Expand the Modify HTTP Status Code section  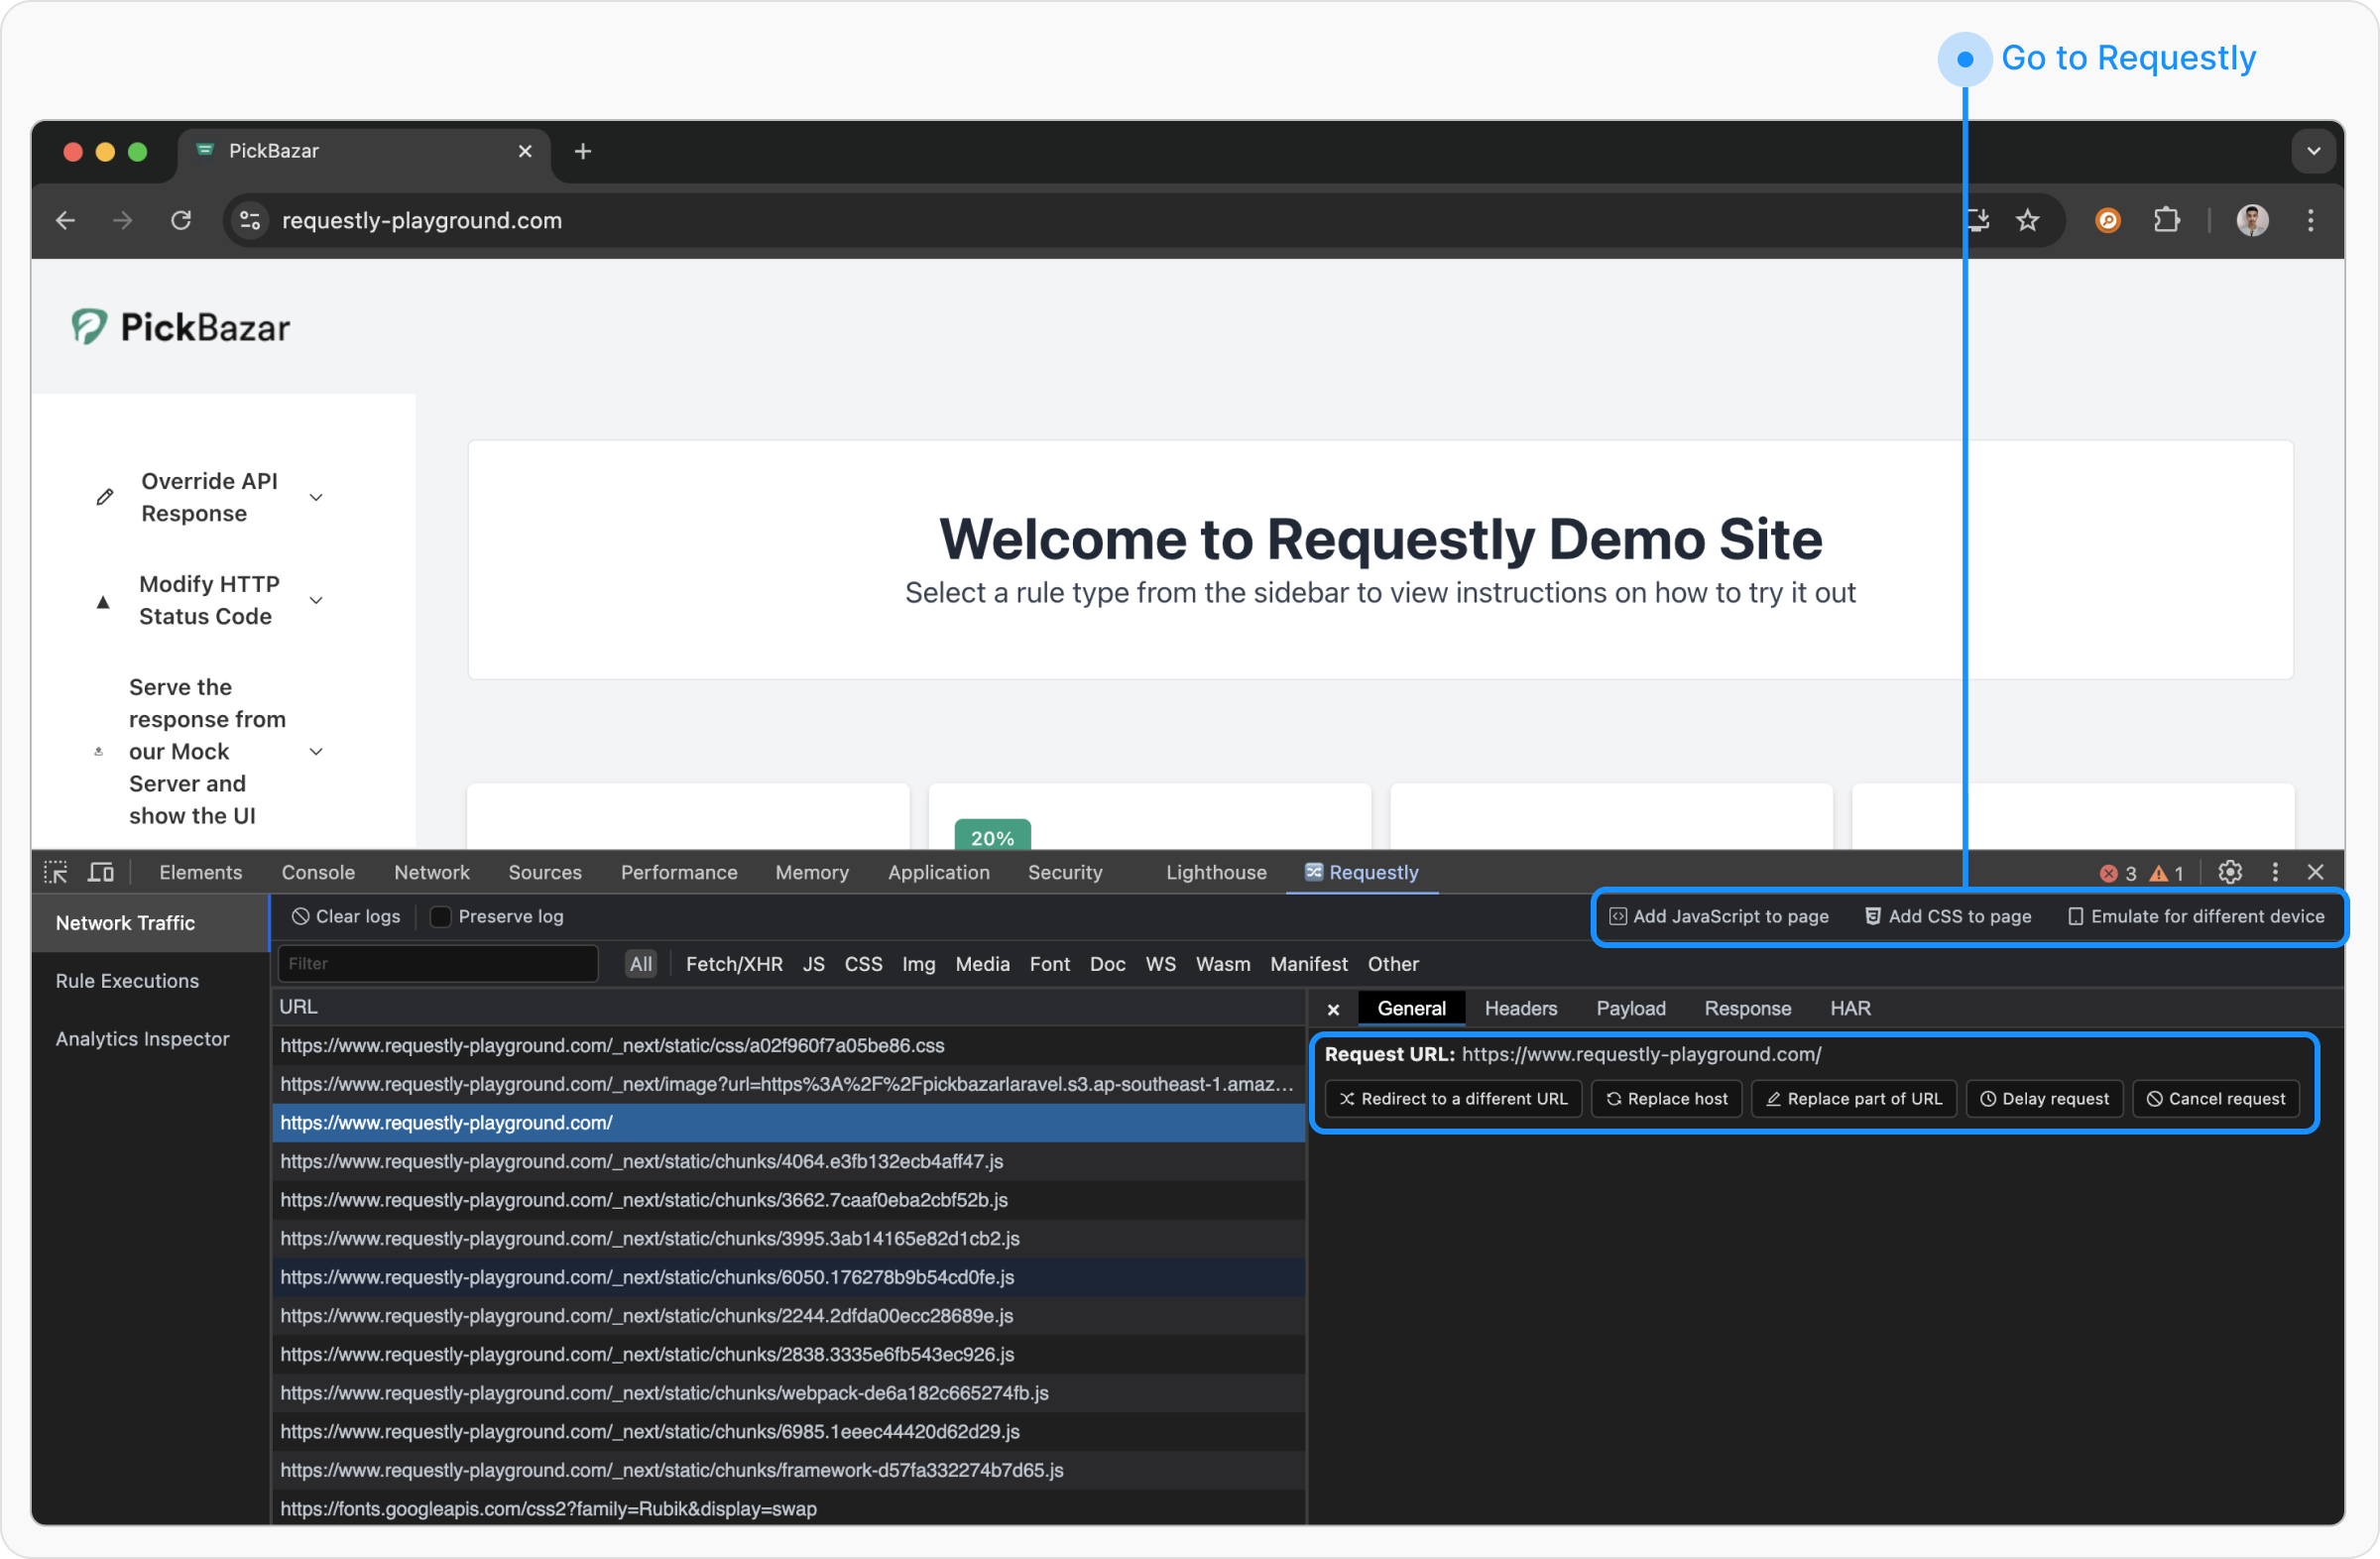[316, 600]
